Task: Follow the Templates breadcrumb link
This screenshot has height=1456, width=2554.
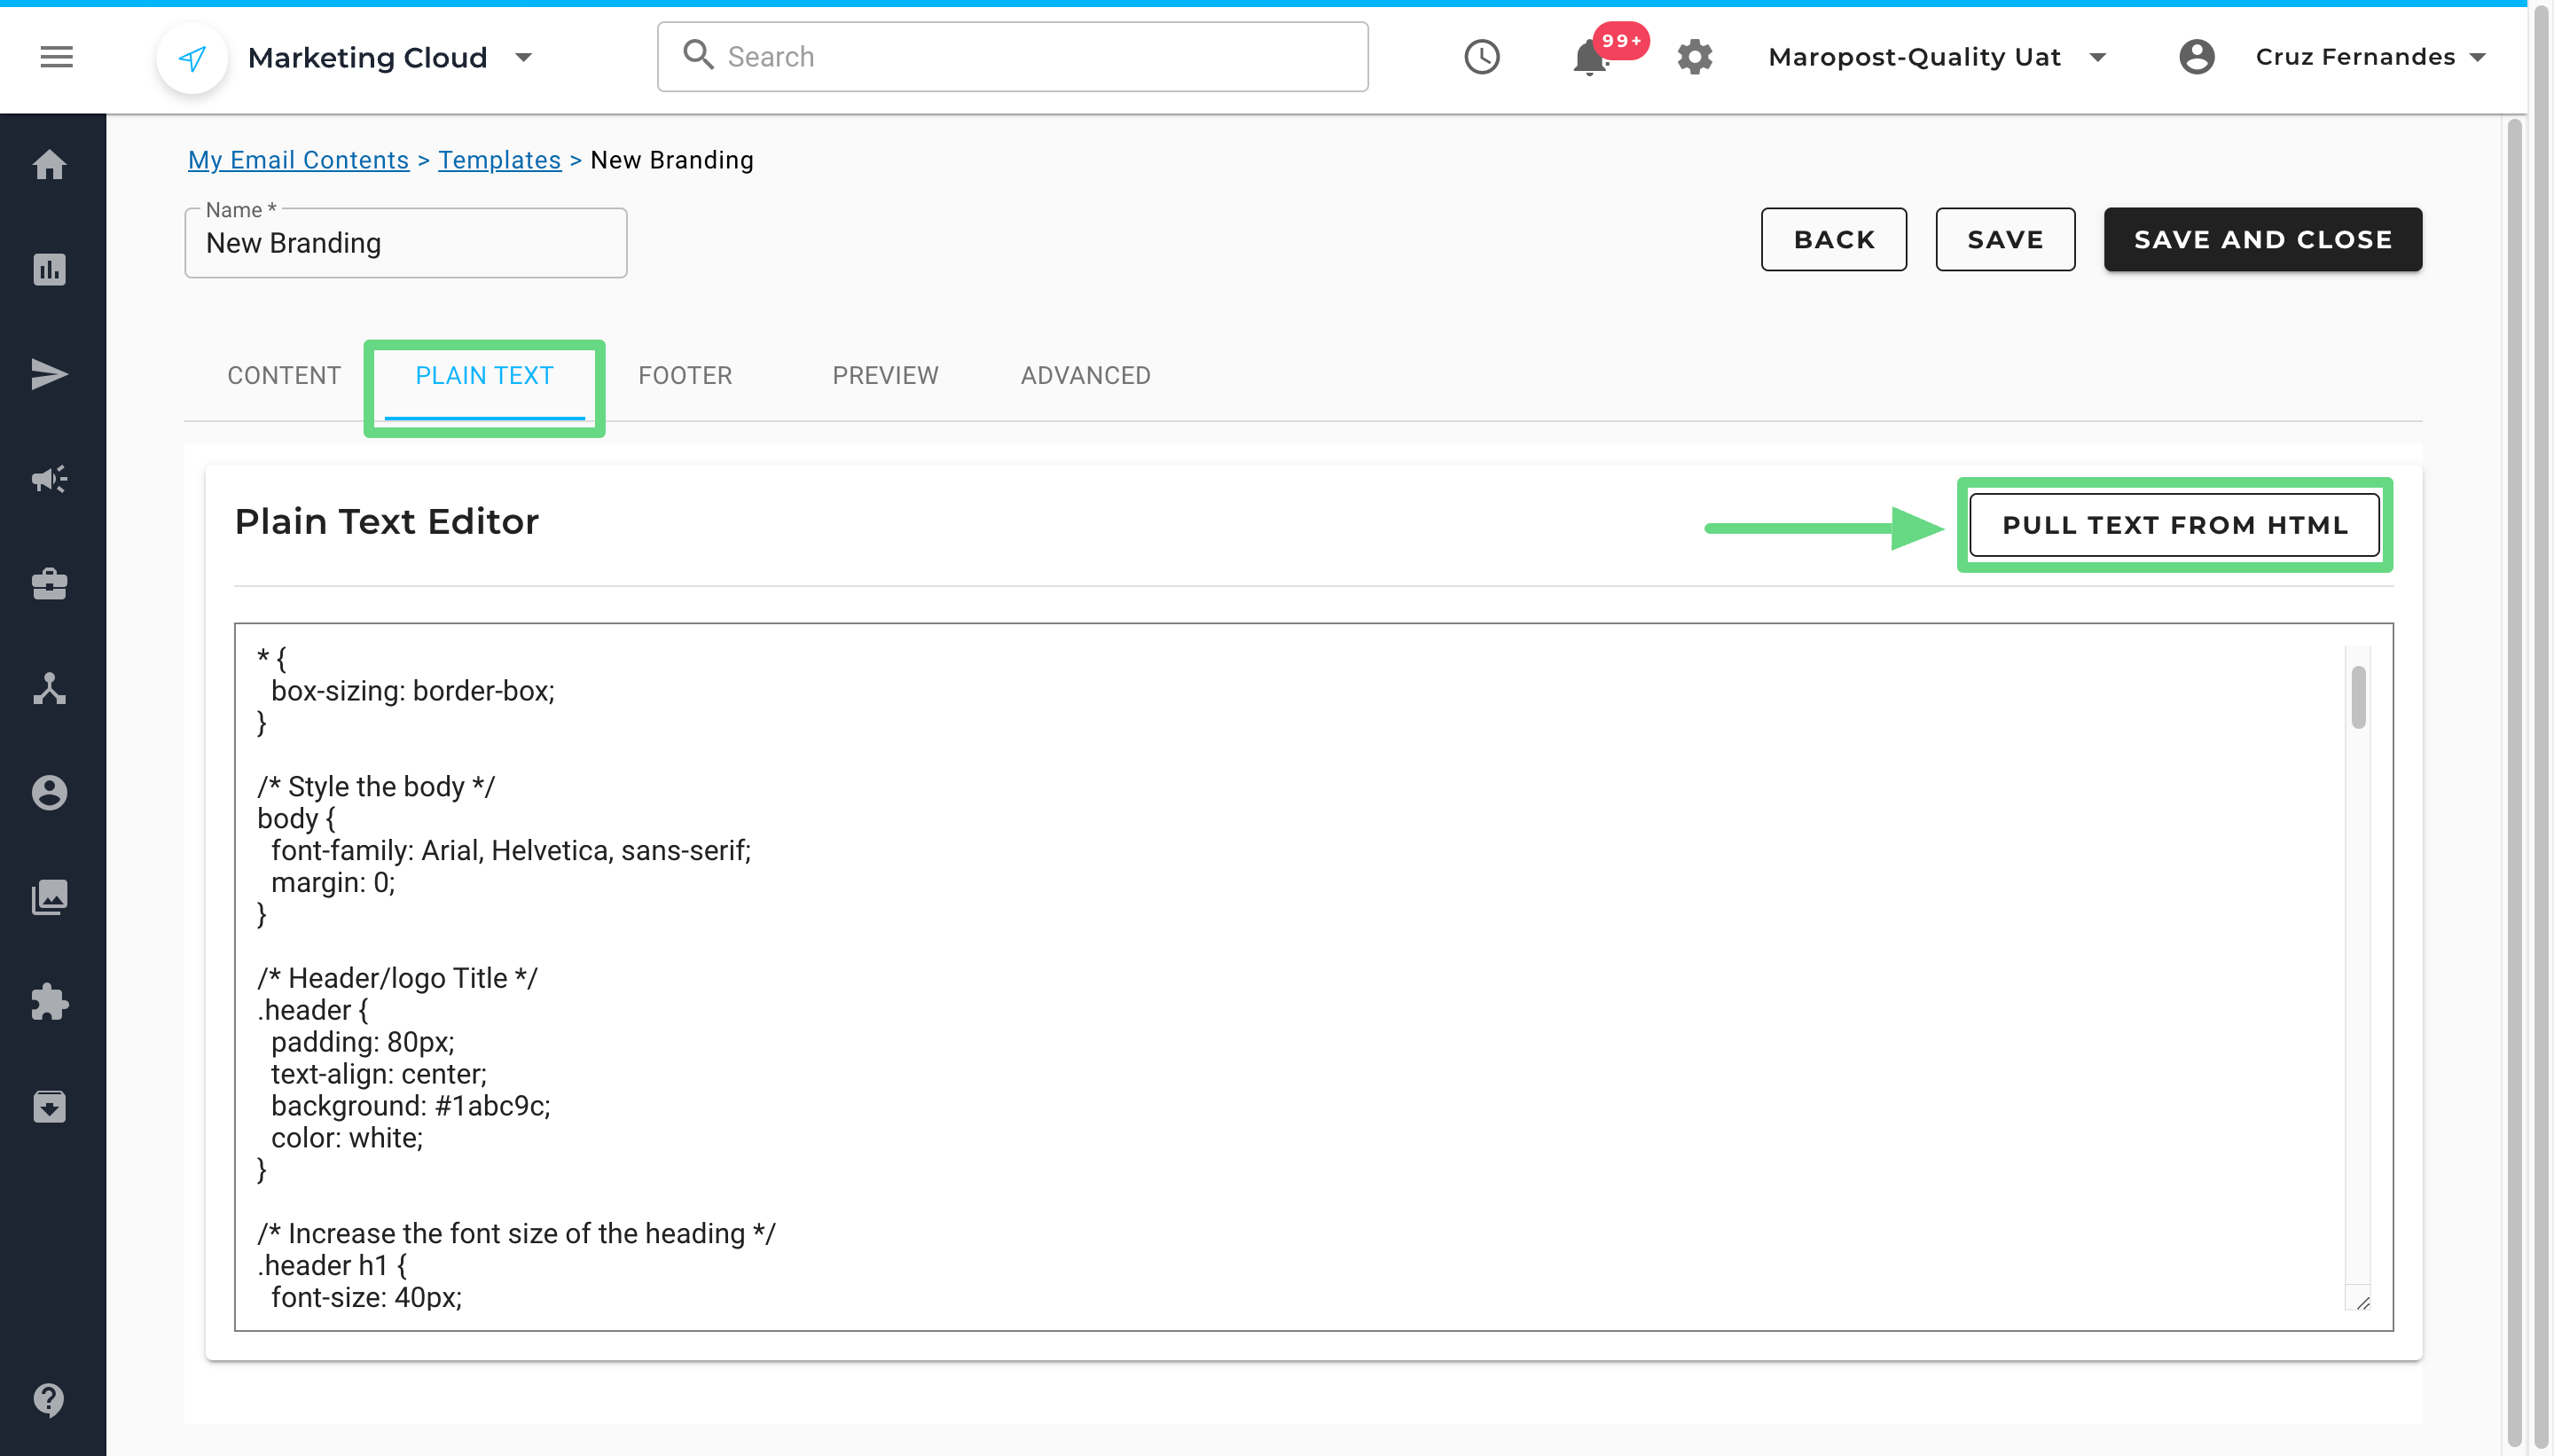Action: 499,160
